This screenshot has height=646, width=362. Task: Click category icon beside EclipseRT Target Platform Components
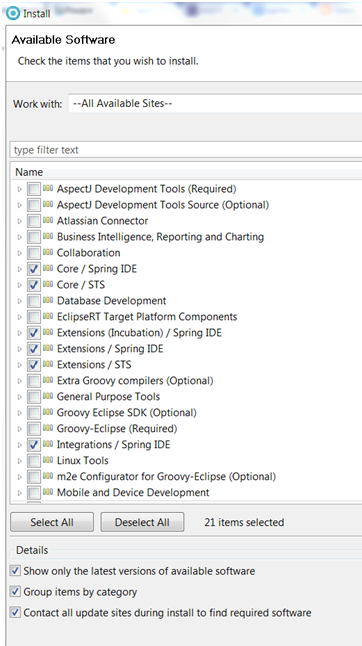pyautogui.click(x=48, y=317)
